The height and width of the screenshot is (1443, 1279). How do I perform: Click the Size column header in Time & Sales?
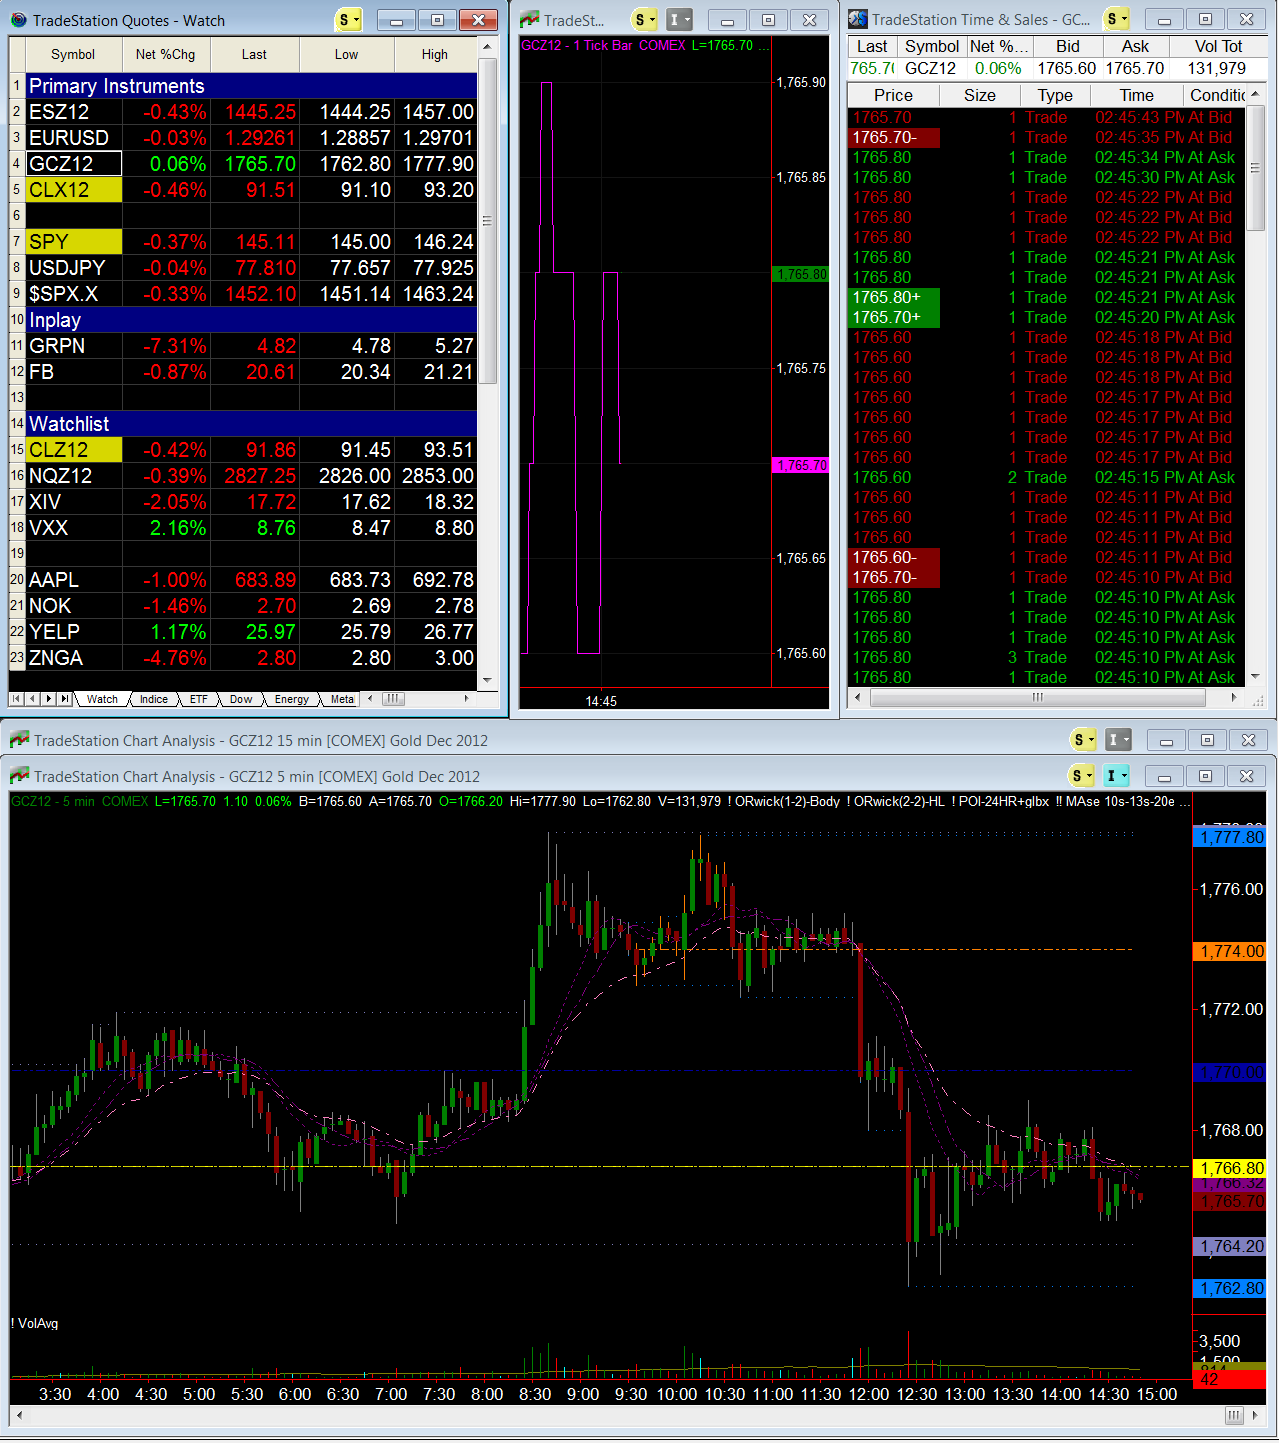(x=980, y=95)
